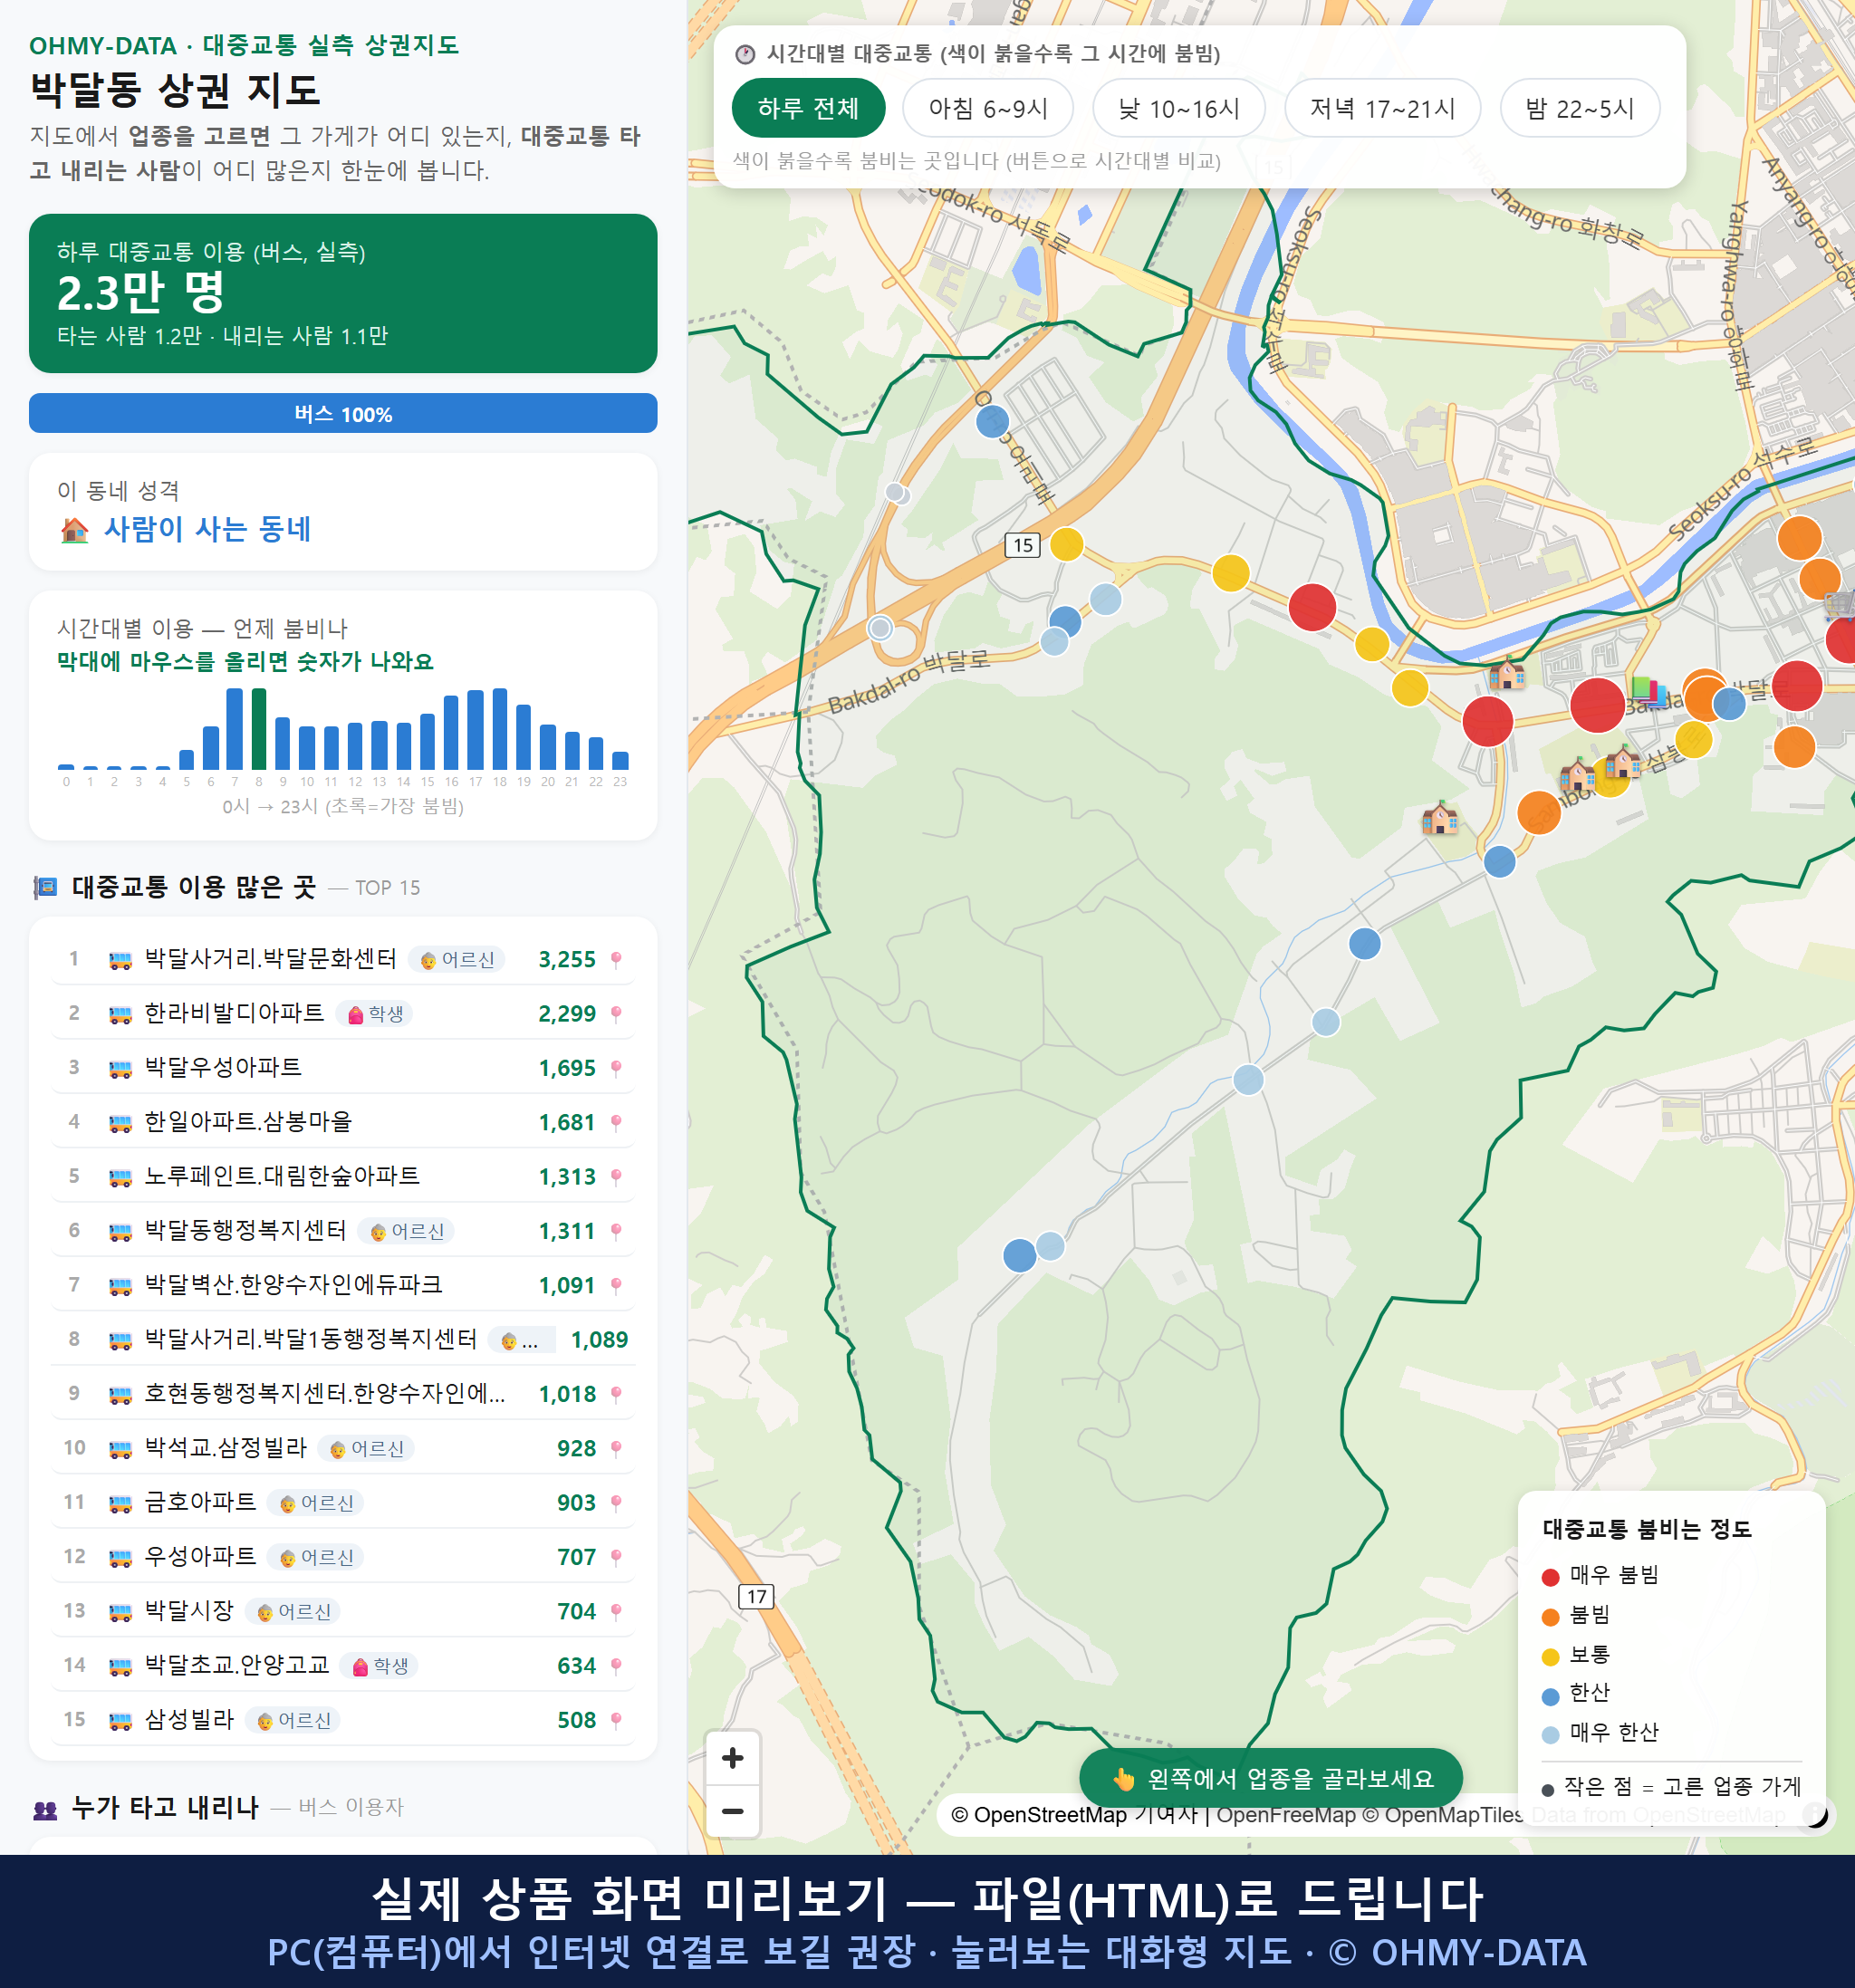This screenshot has height=1988, width=1855.
Task: Click the pin icon for 박달사거리.박달문화센터
Action: 616,960
